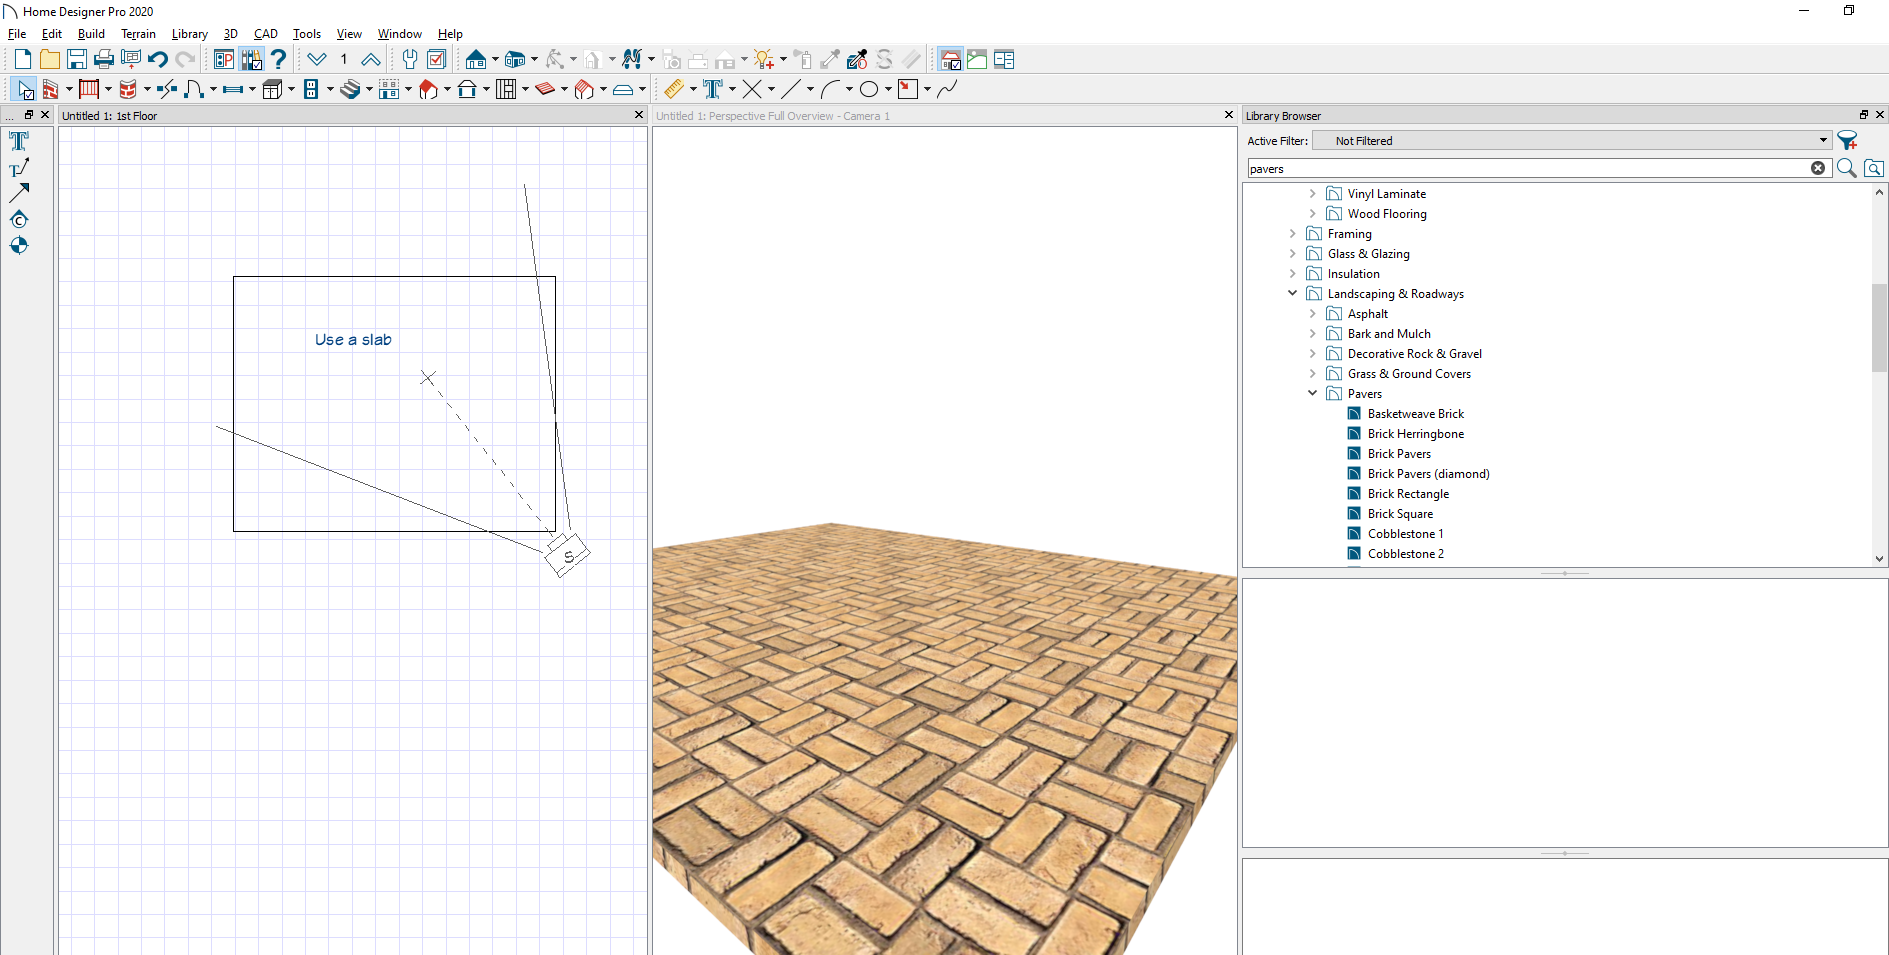1889x955 pixels.
Task: Open the Terrain menu
Action: pos(138,34)
